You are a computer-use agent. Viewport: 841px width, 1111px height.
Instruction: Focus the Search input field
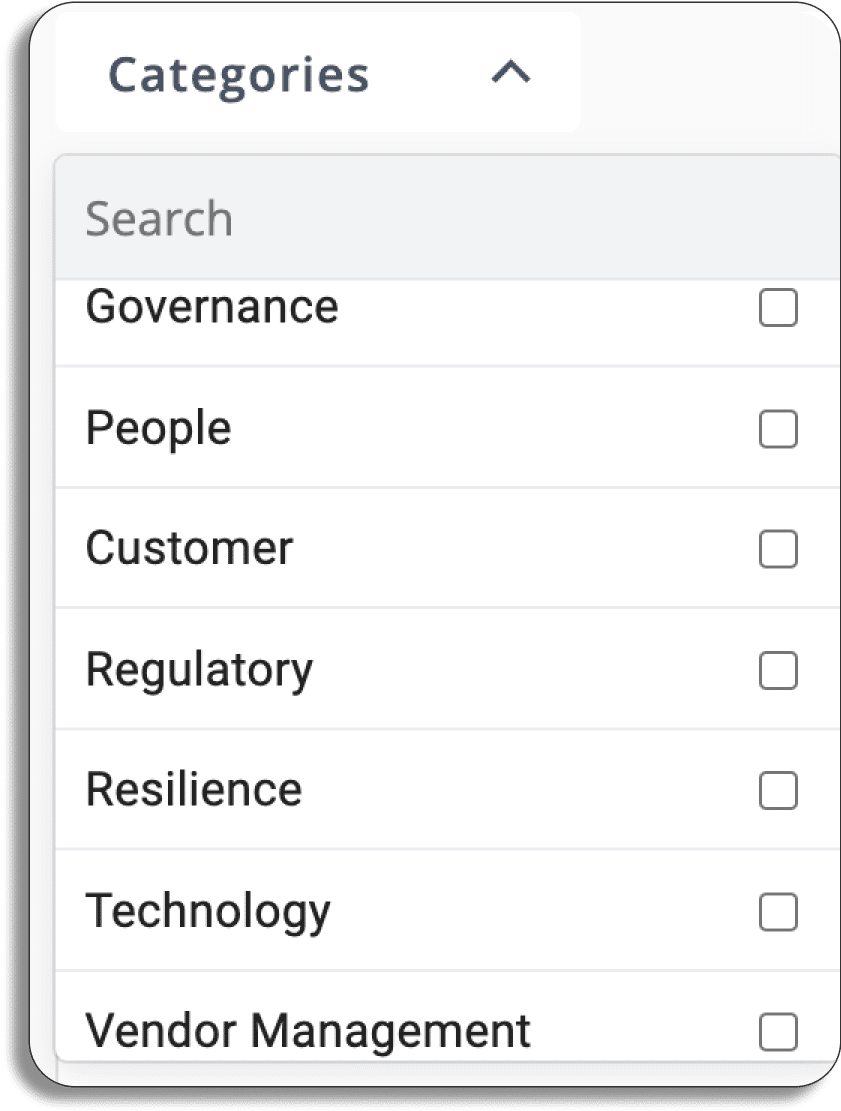pyautogui.click(x=448, y=218)
